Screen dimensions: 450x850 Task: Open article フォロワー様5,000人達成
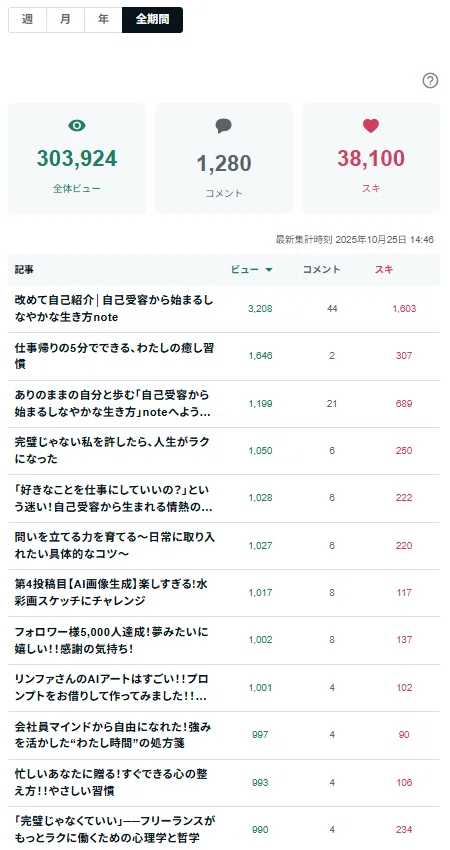point(224,640)
